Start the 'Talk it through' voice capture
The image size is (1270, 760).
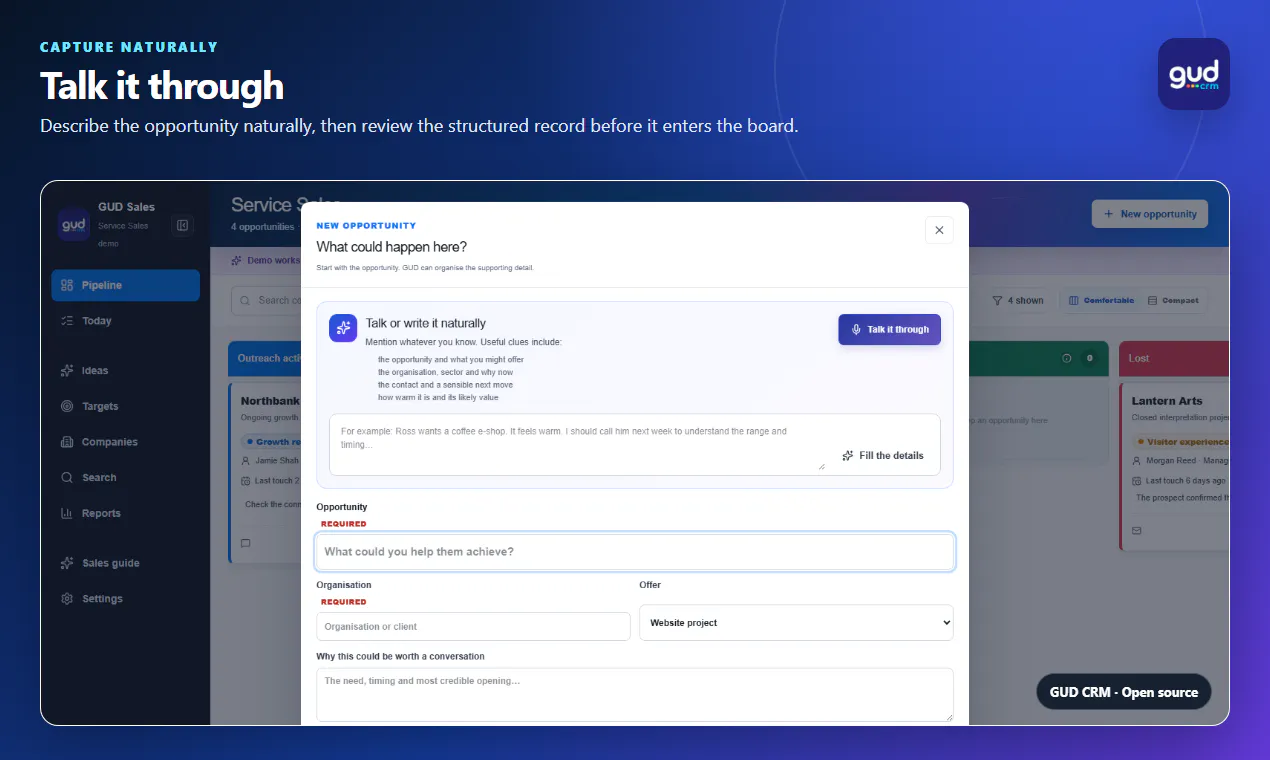(x=889, y=329)
